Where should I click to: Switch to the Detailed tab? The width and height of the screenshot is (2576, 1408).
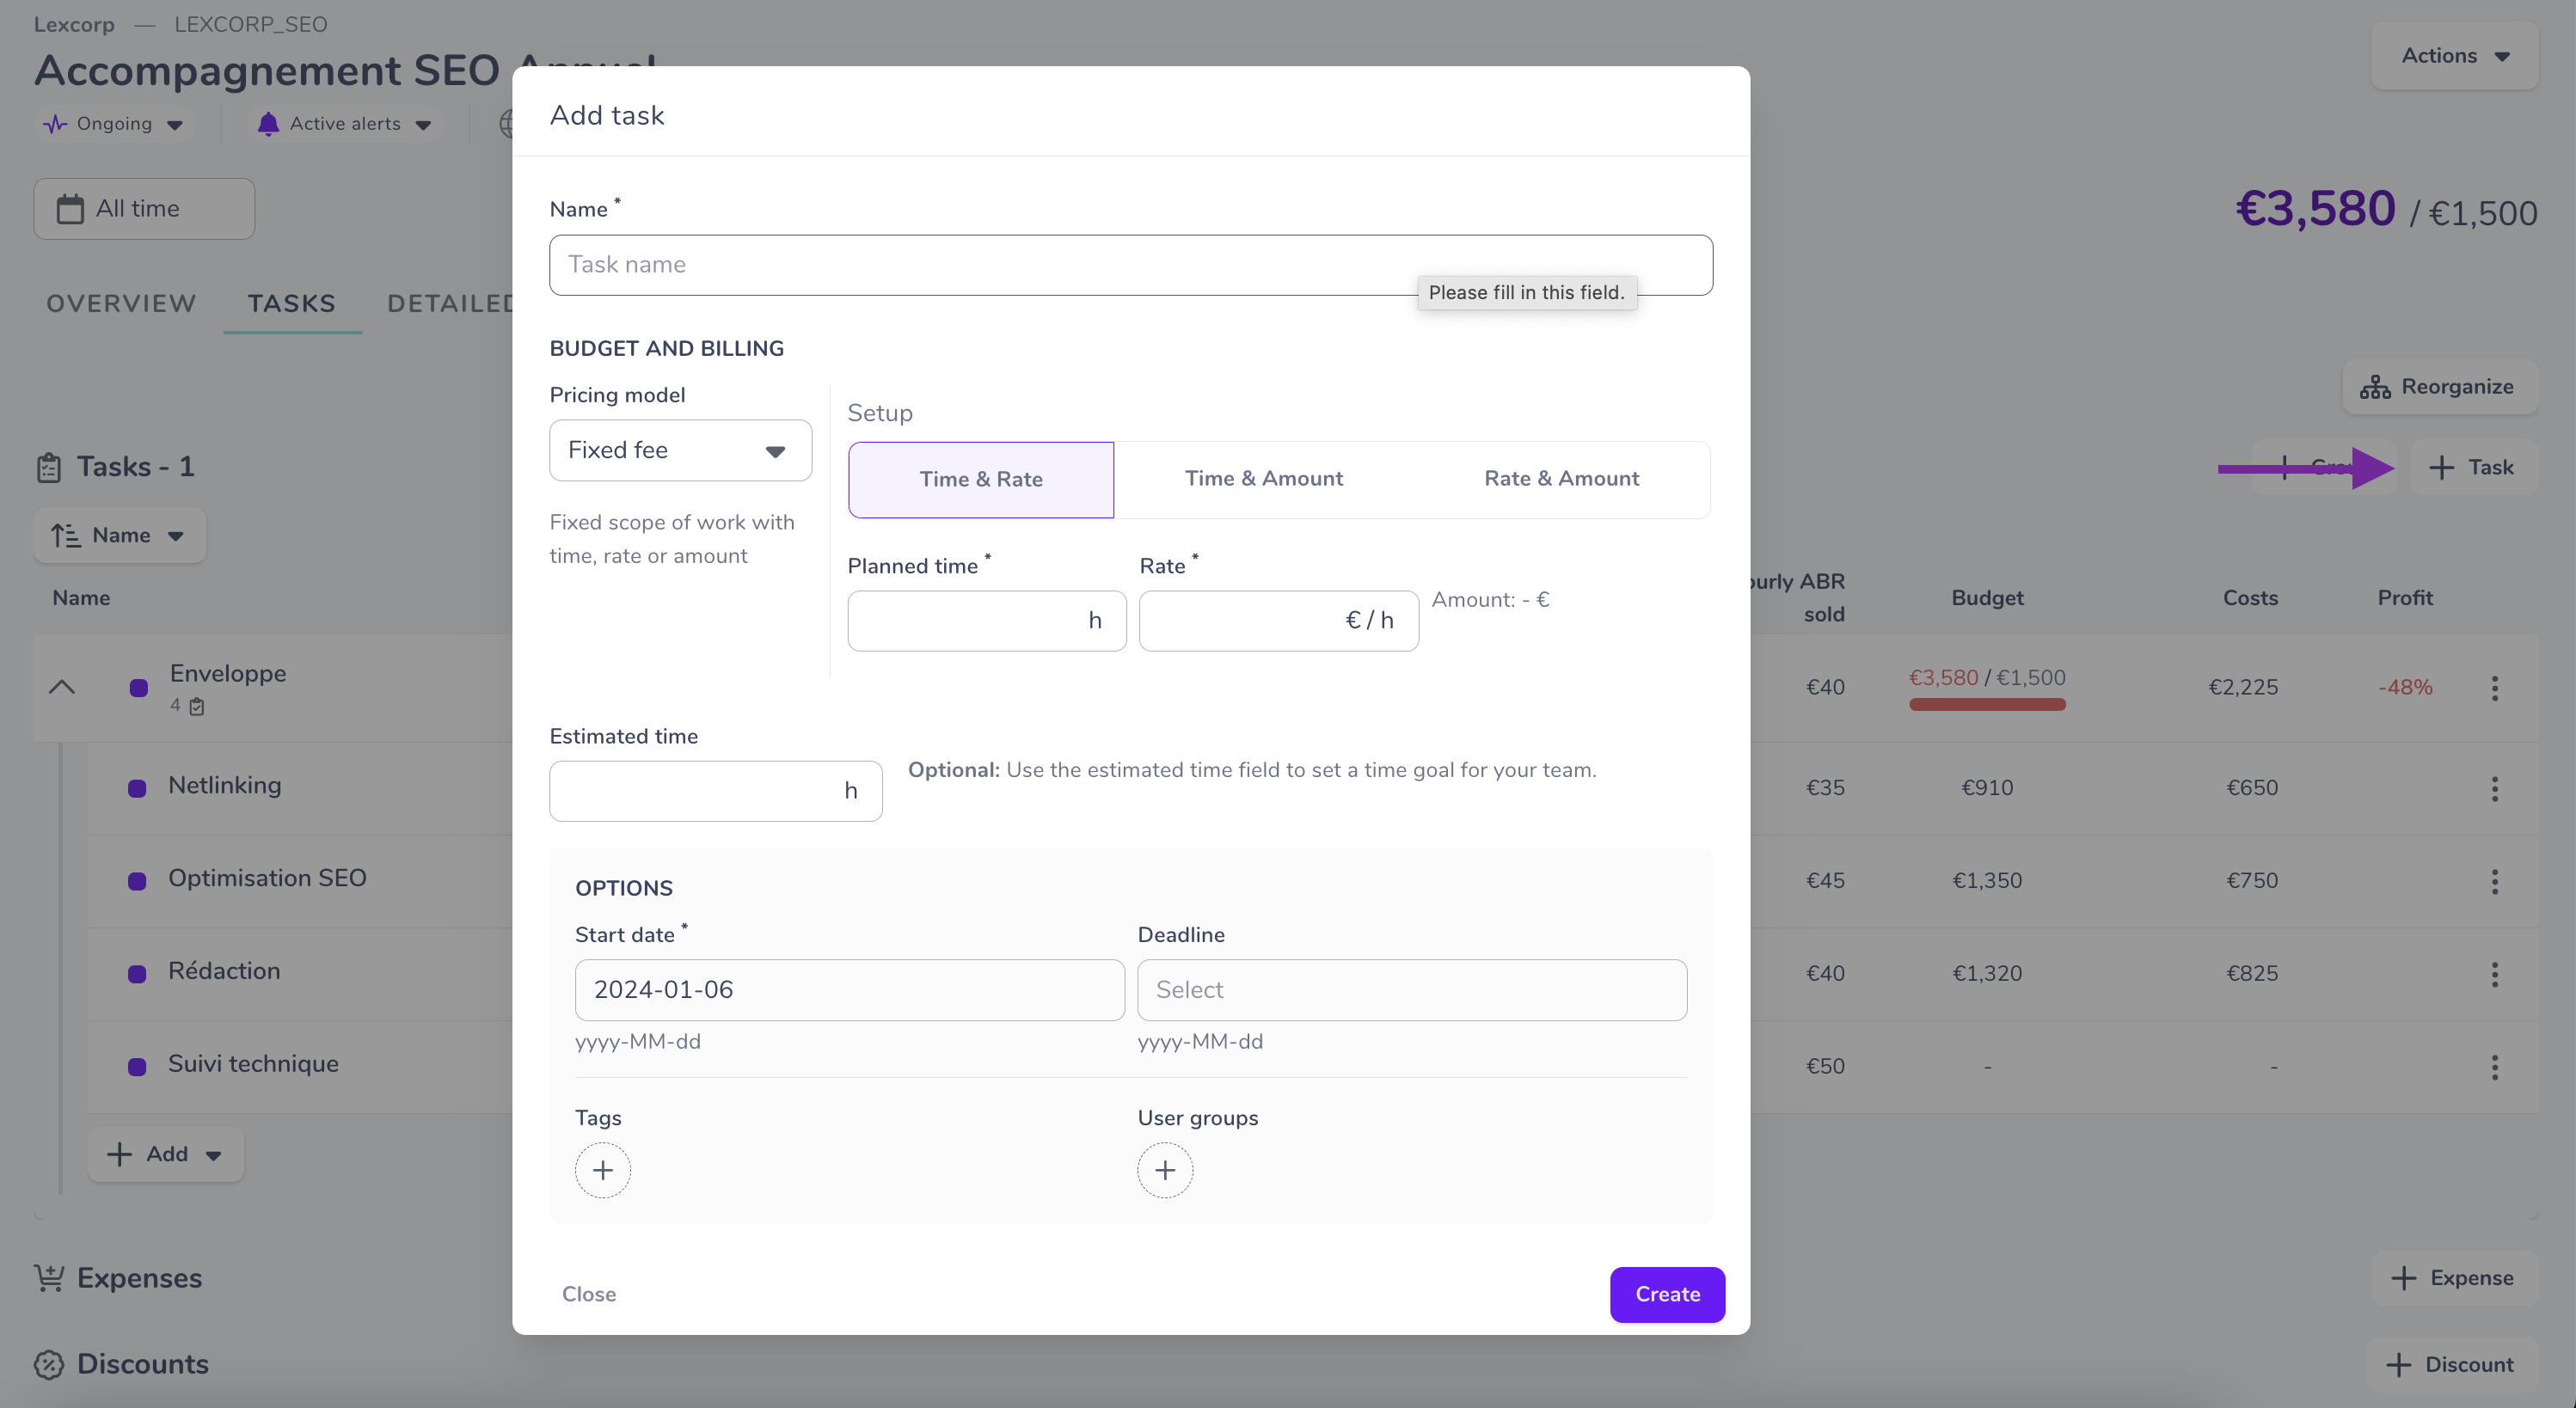point(450,303)
